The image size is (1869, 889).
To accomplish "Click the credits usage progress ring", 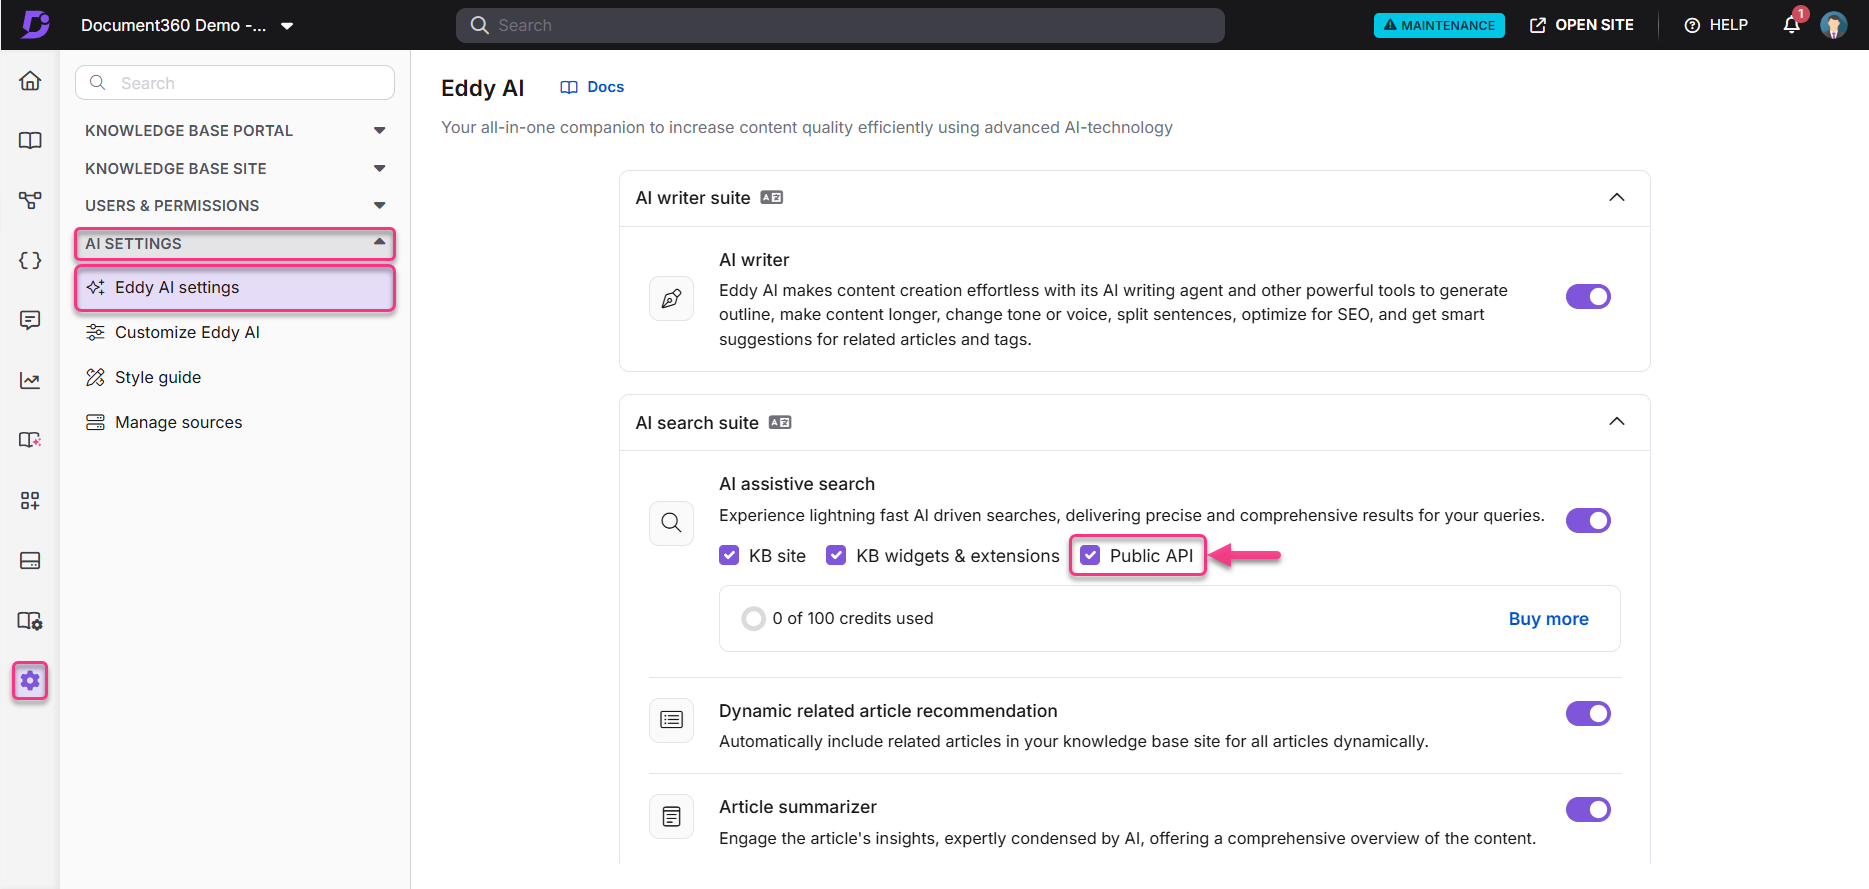I will click(753, 619).
